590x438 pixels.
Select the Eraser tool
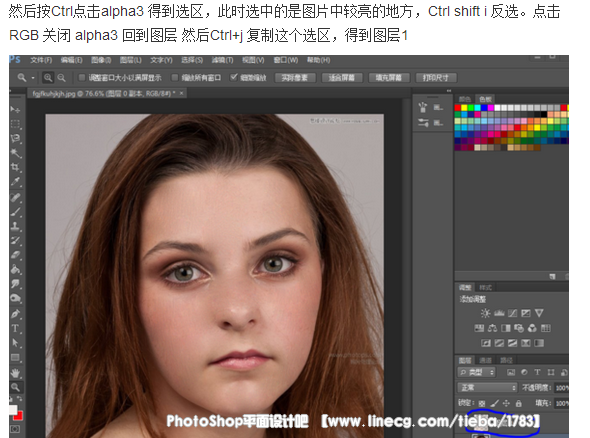click(x=15, y=255)
